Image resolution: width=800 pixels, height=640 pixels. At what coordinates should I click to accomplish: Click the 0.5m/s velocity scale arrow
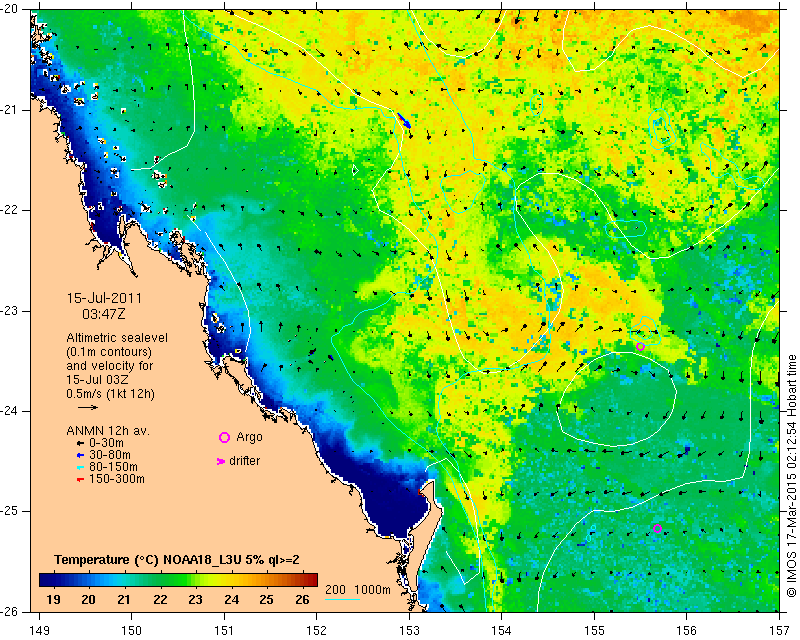[x=88, y=407]
